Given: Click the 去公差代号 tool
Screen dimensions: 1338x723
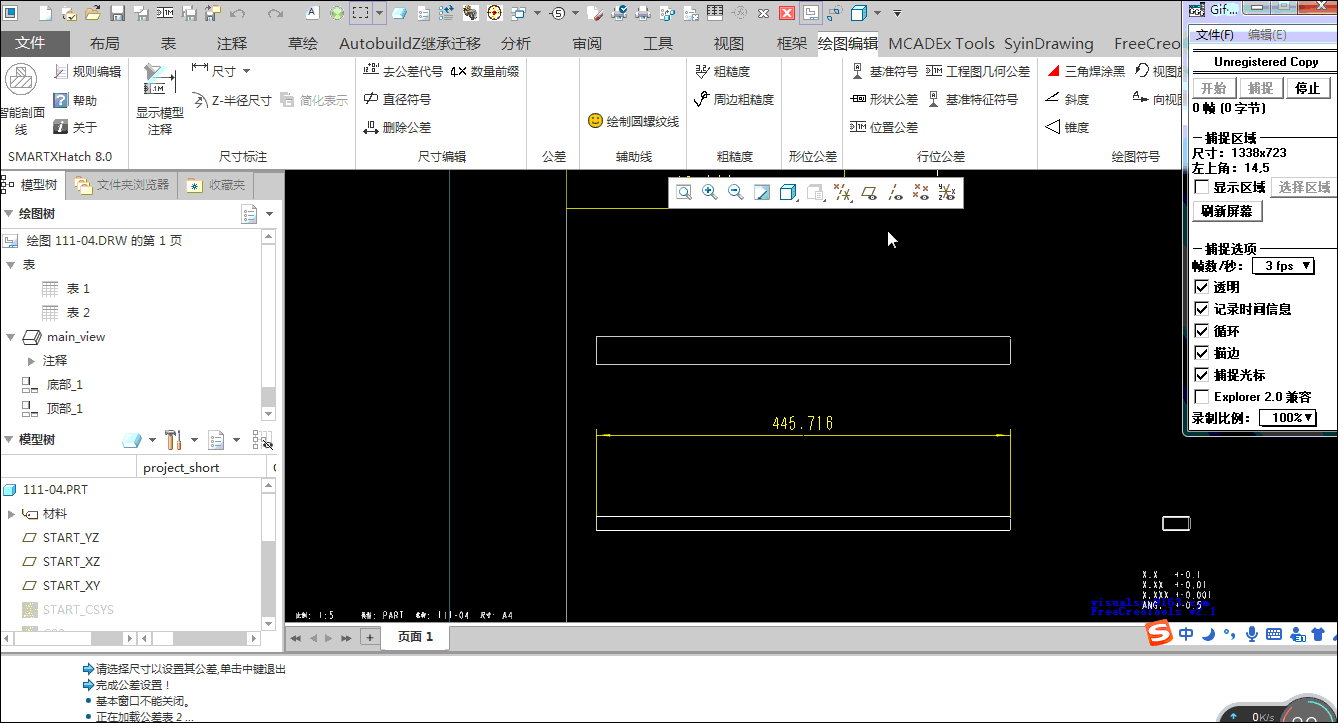Looking at the screenshot, I should [x=403, y=72].
